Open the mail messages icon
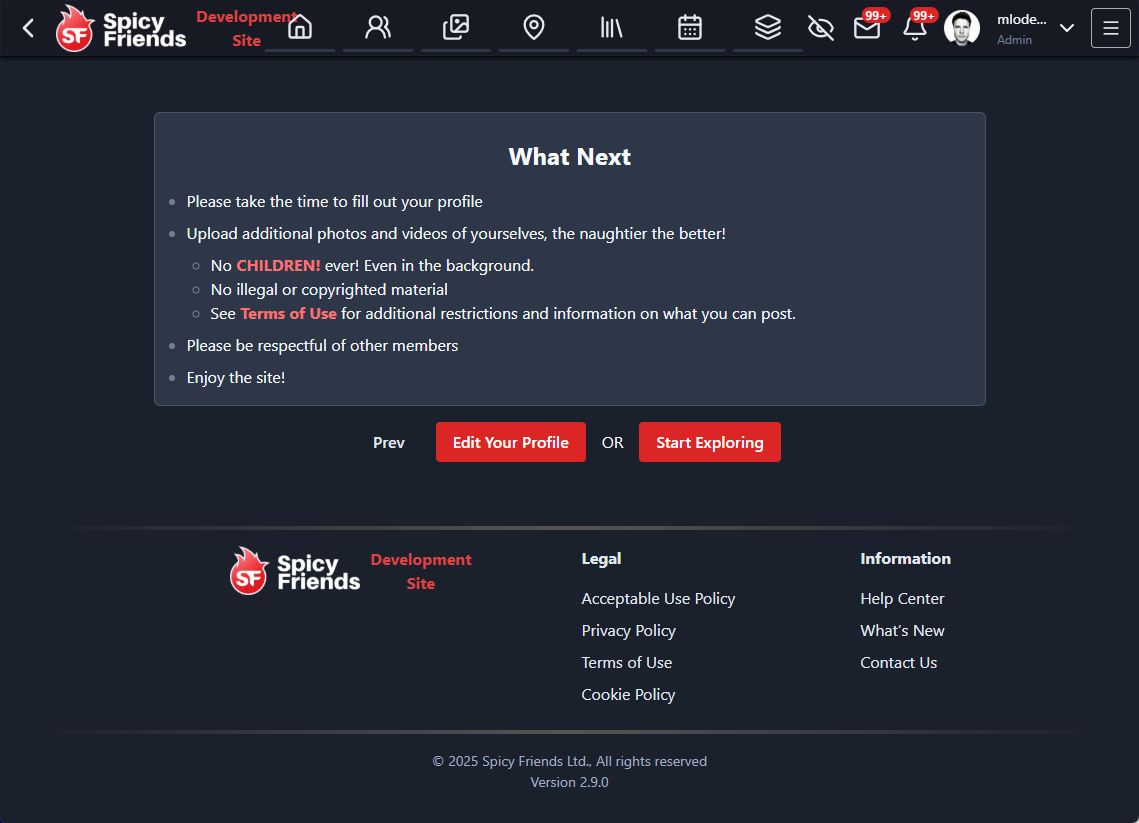Image resolution: width=1139 pixels, height=823 pixels. (867, 28)
